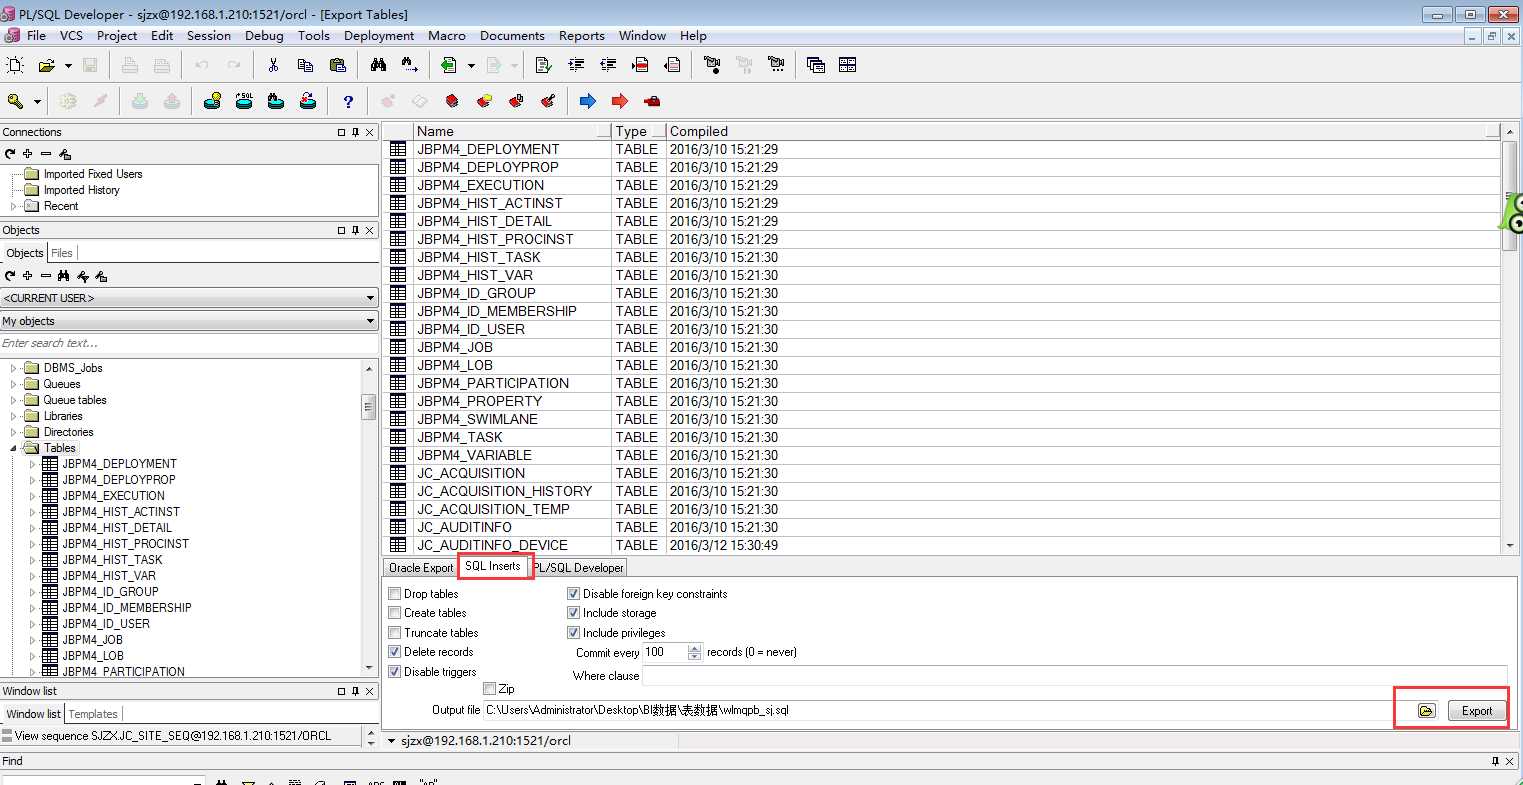Screen dimensions: 1523x785
Task: Click the blue right arrow toolbar icon
Action: pyautogui.click(x=588, y=101)
